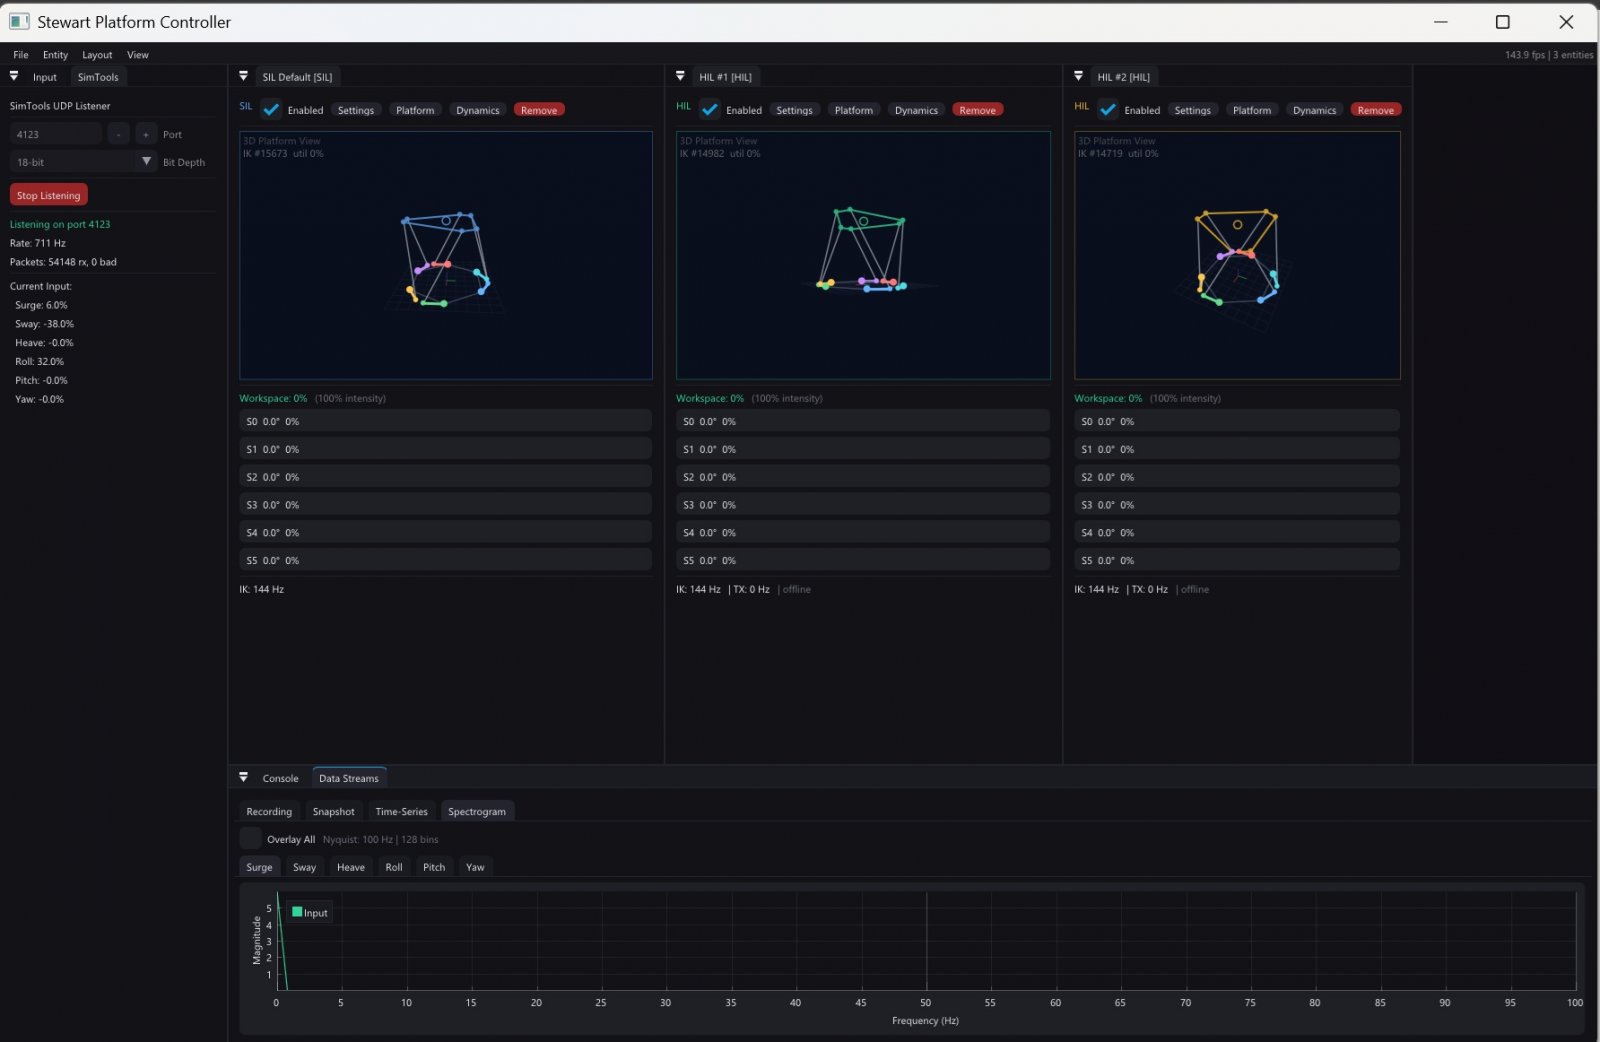The image size is (1600, 1042).
Task: Toggle the Overlay All checkbox
Action: tap(251, 839)
